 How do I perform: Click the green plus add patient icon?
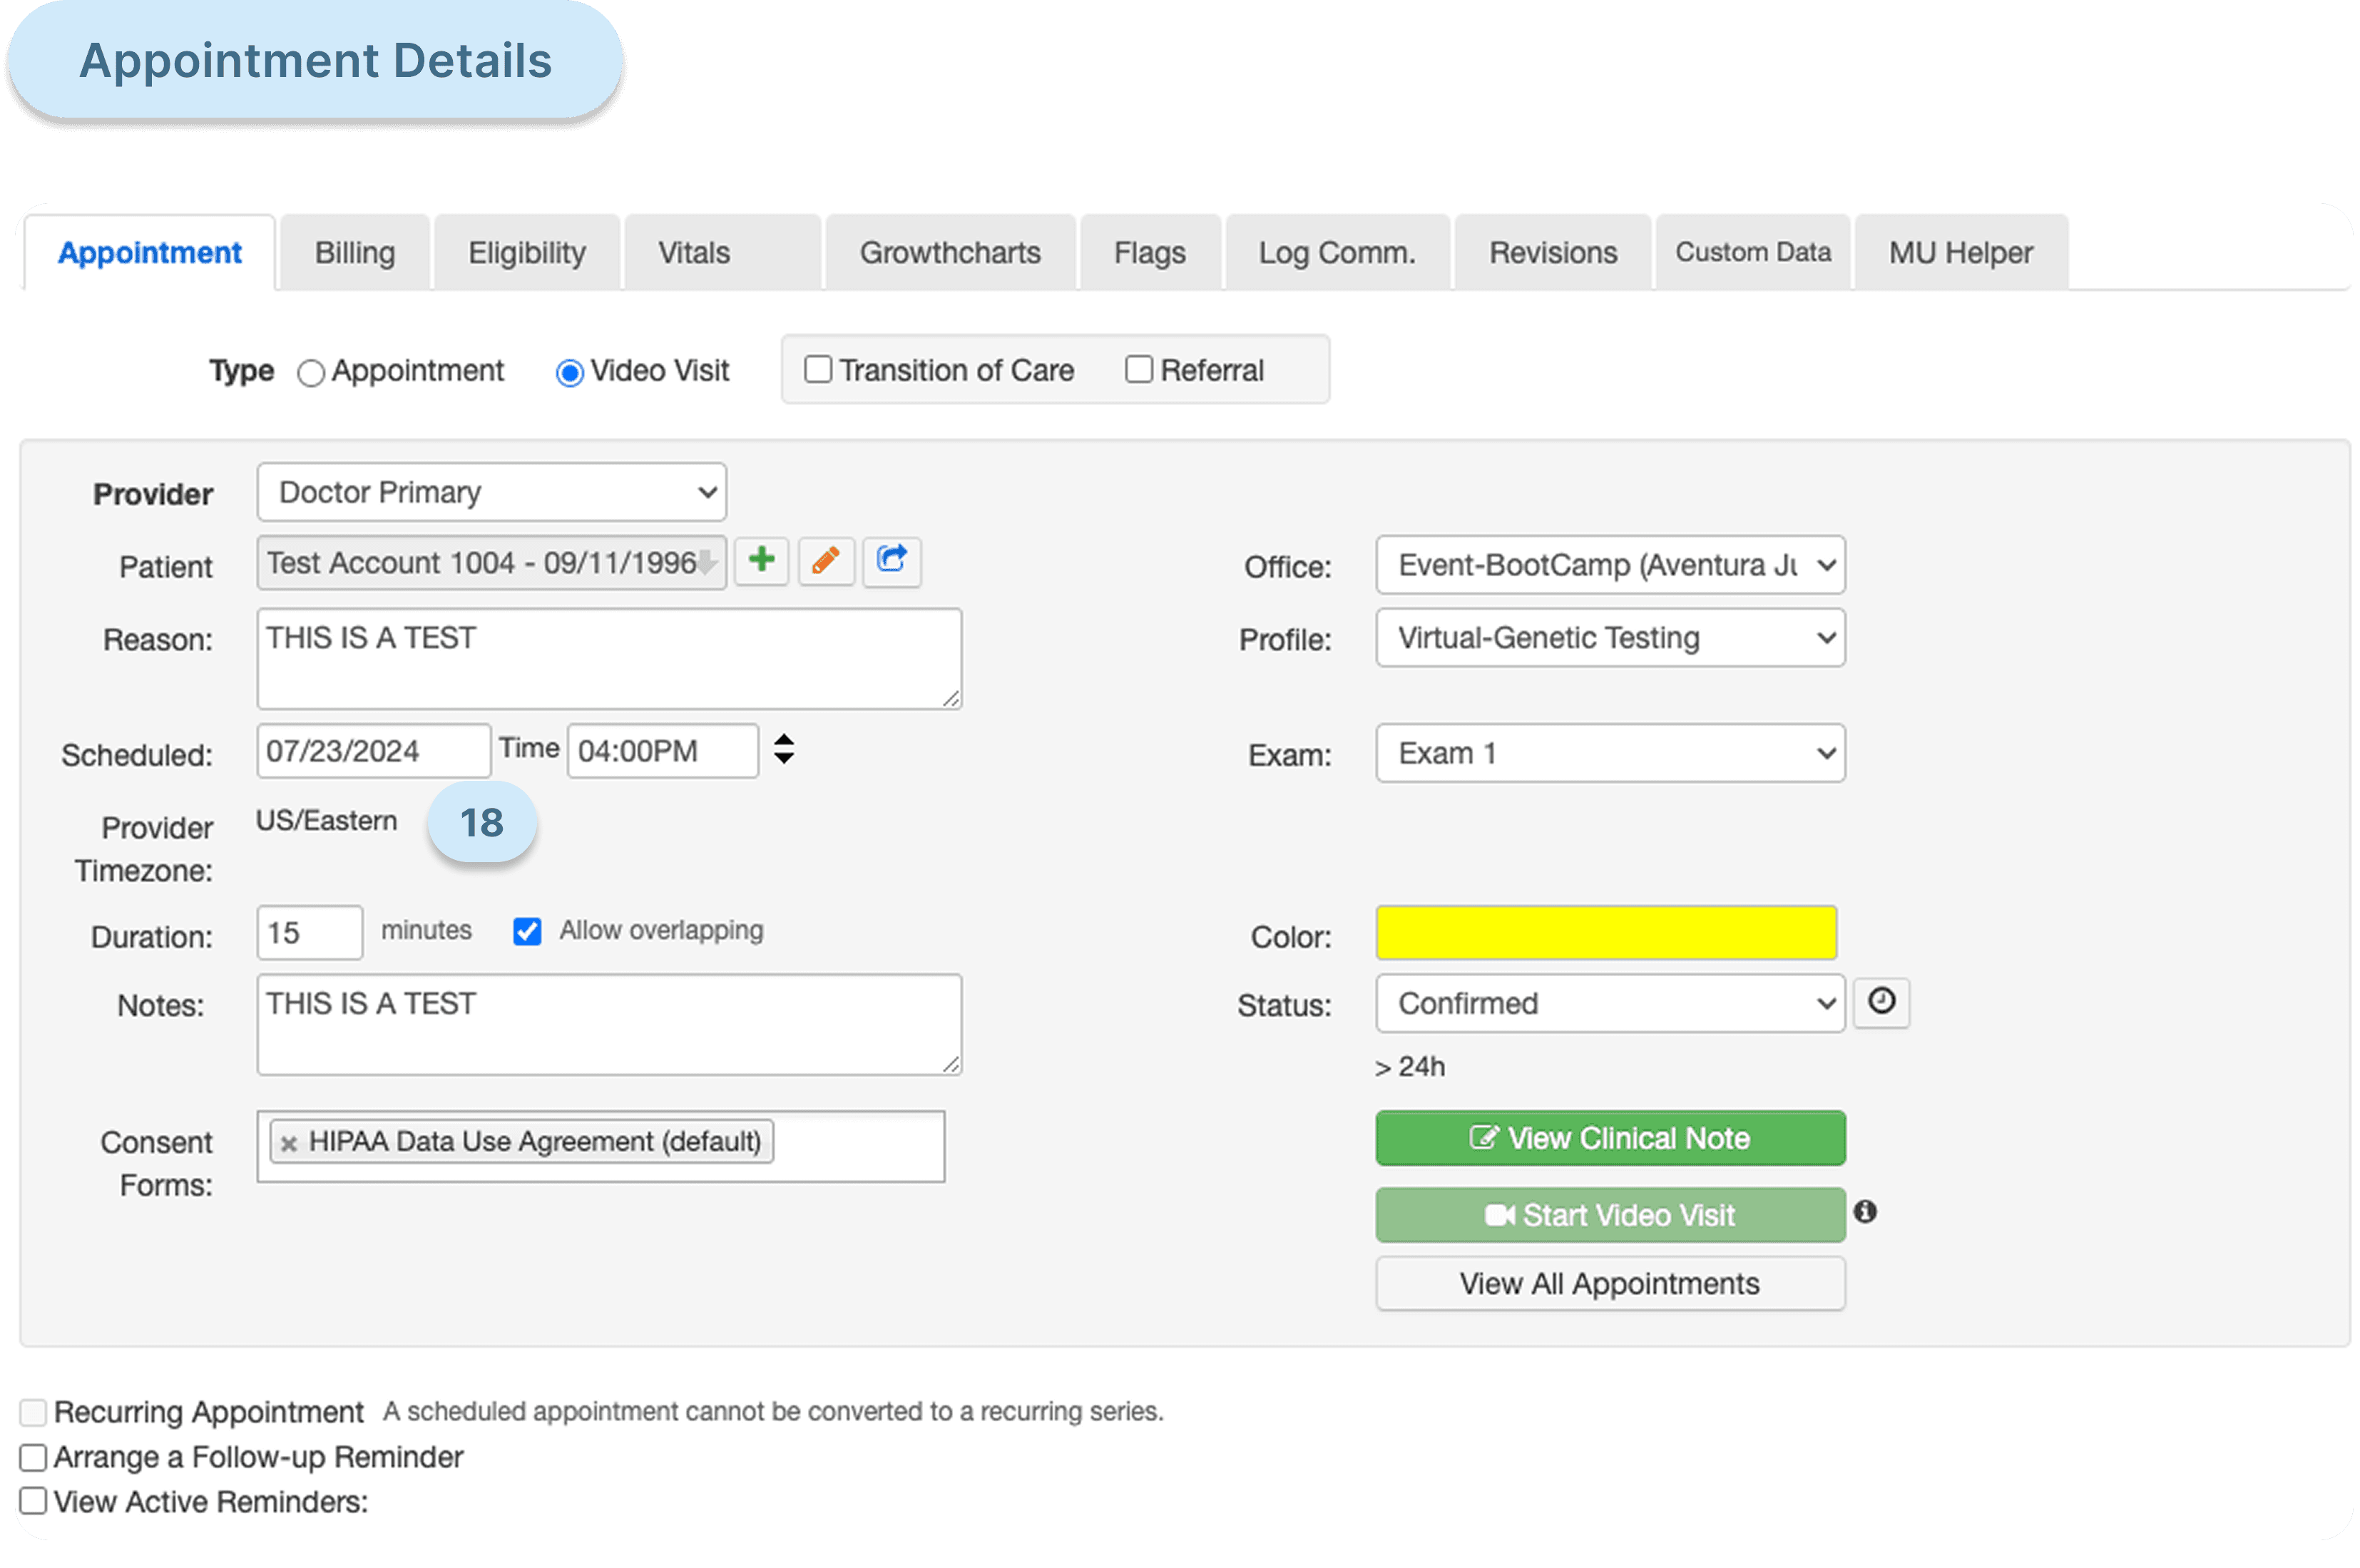[x=761, y=560]
